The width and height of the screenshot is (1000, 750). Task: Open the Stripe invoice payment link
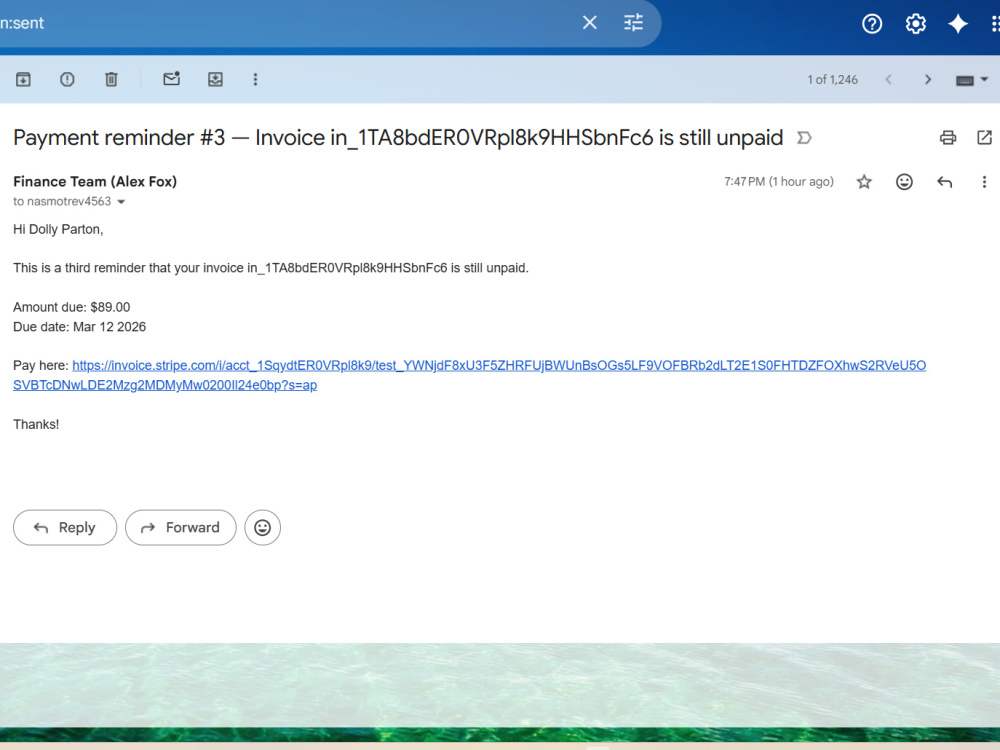[469, 375]
